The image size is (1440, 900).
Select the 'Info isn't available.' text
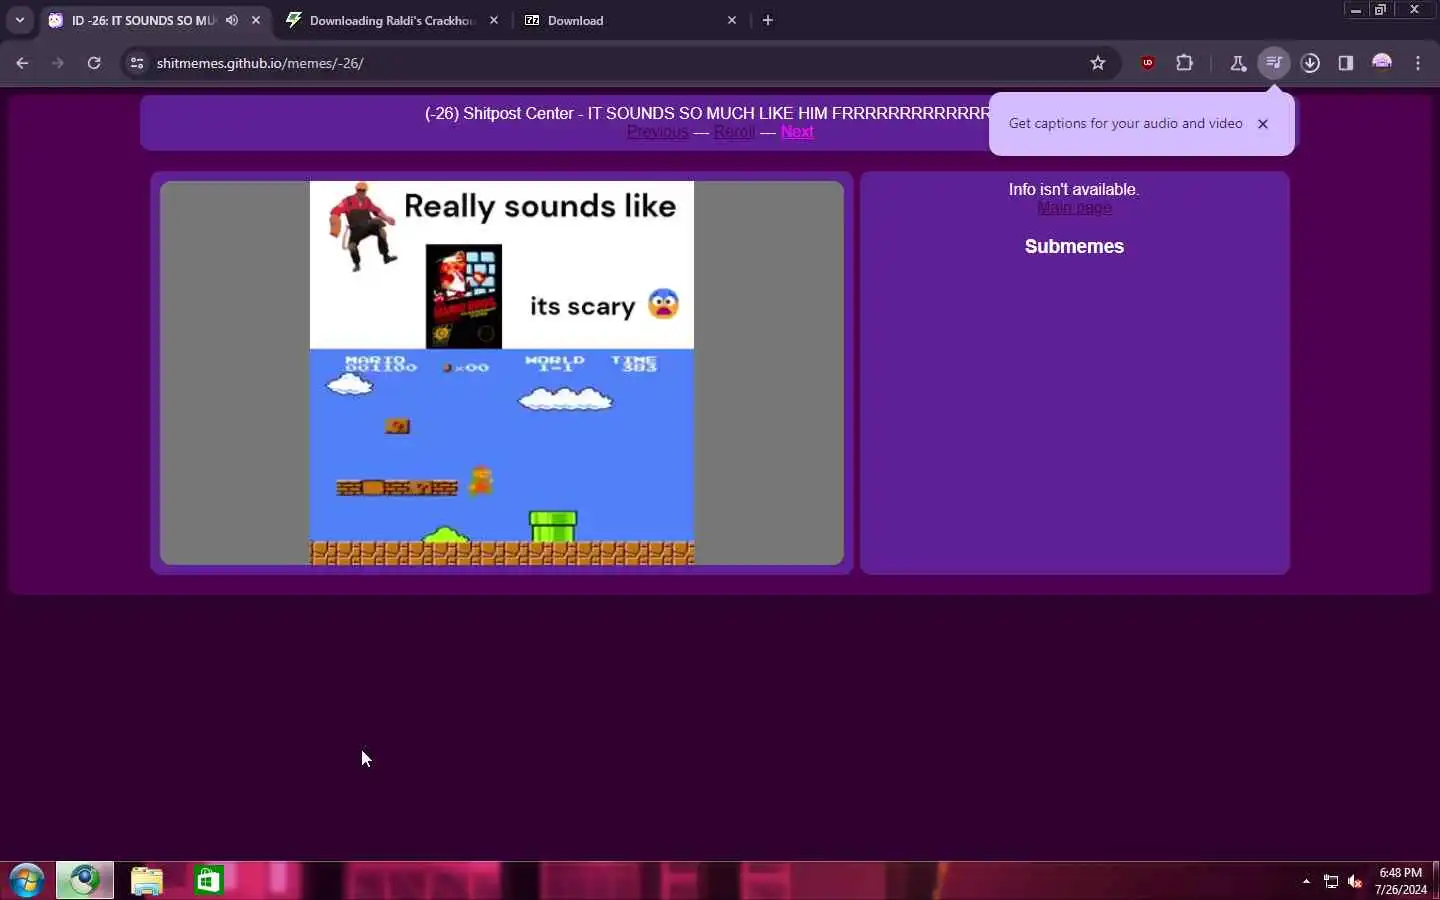tap(1074, 189)
